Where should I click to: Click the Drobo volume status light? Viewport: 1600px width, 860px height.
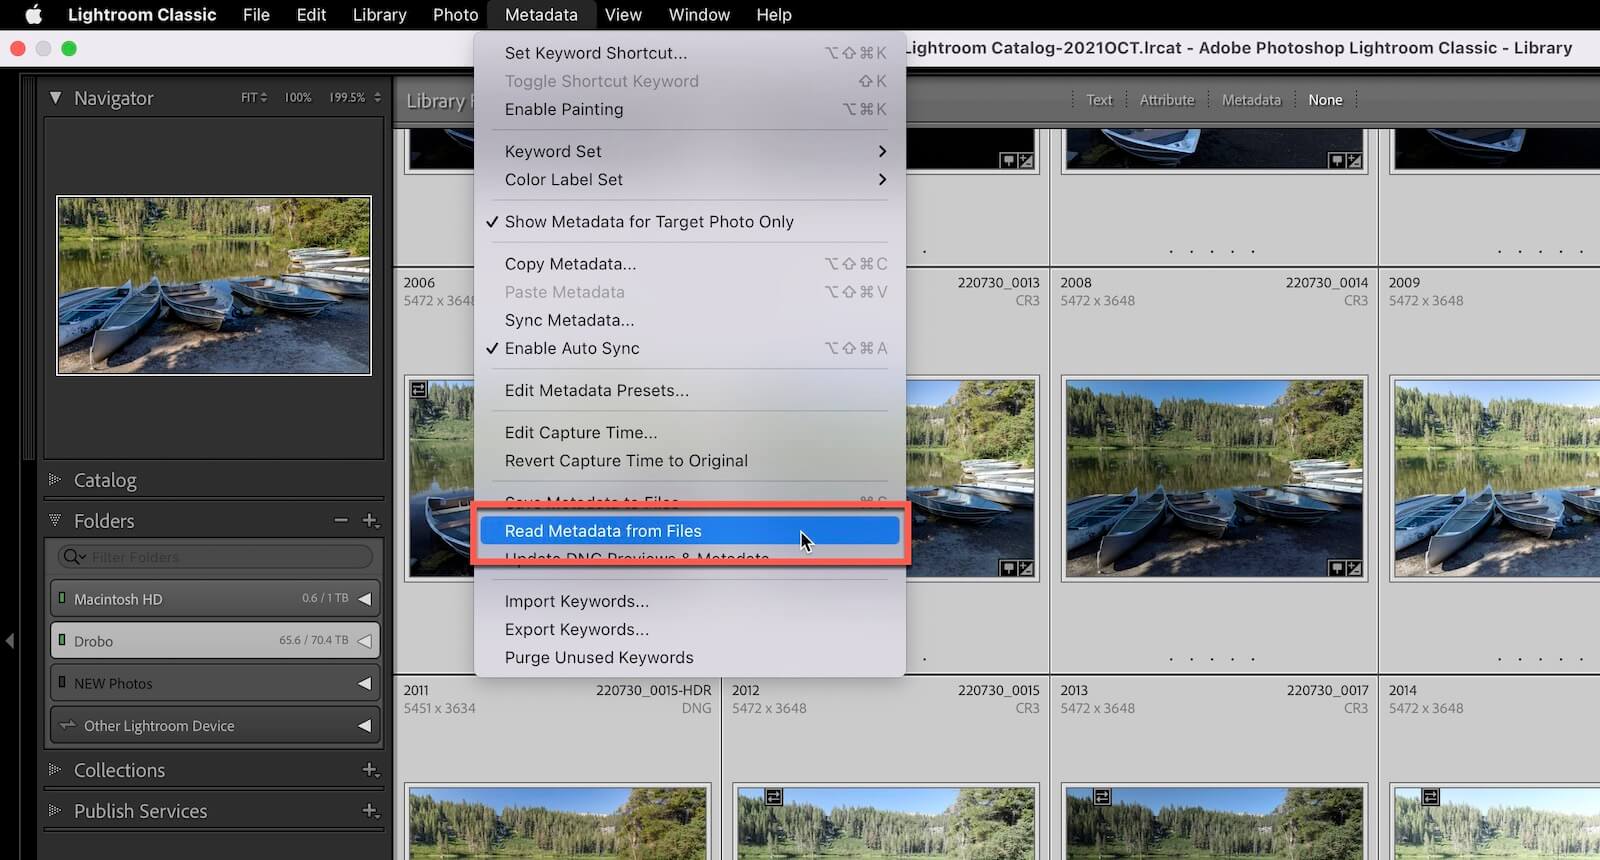pos(62,640)
